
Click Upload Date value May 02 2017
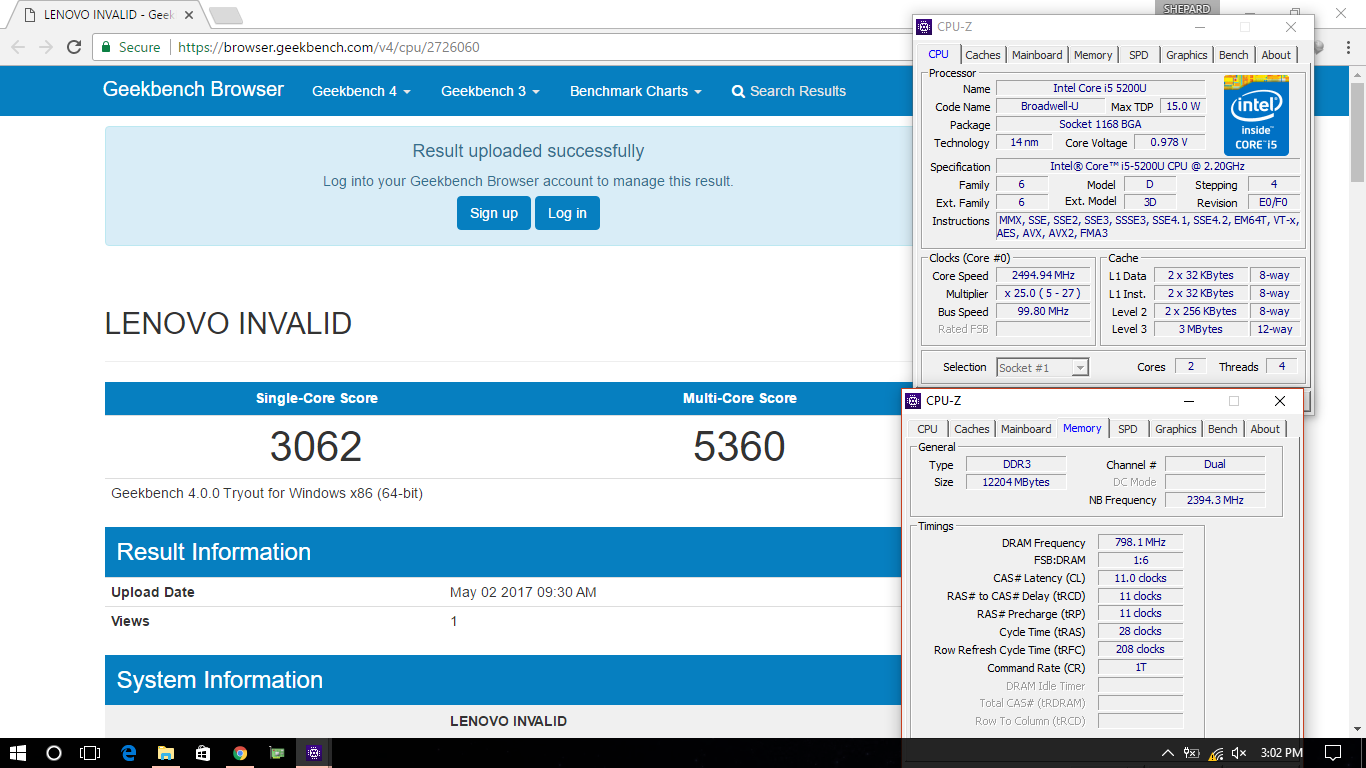coord(523,592)
